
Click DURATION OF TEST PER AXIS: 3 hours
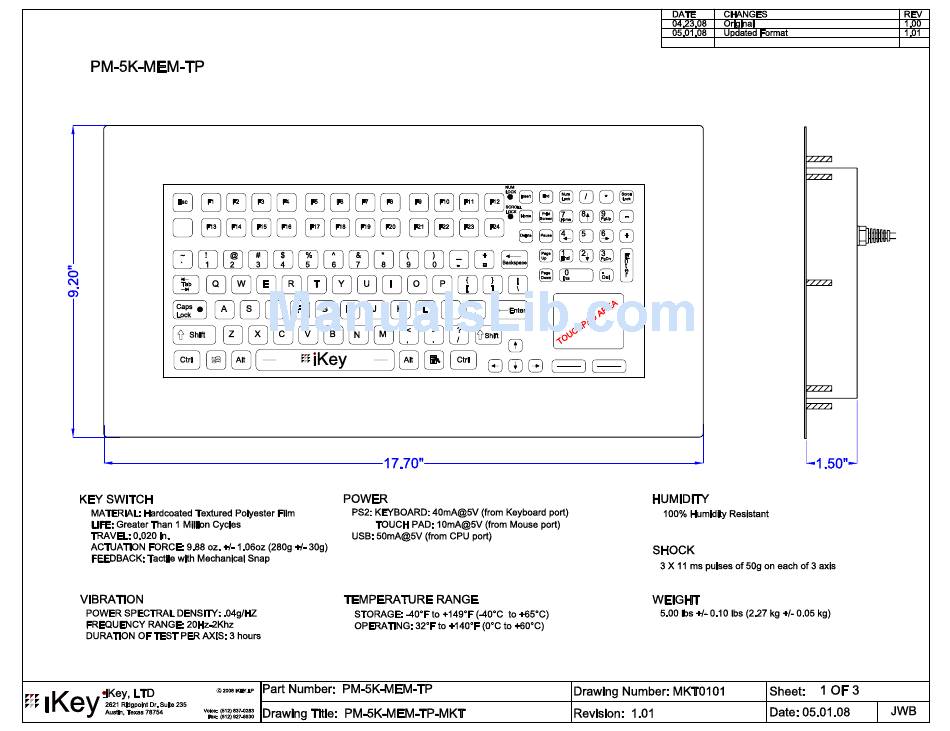pyautogui.click(x=173, y=636)
